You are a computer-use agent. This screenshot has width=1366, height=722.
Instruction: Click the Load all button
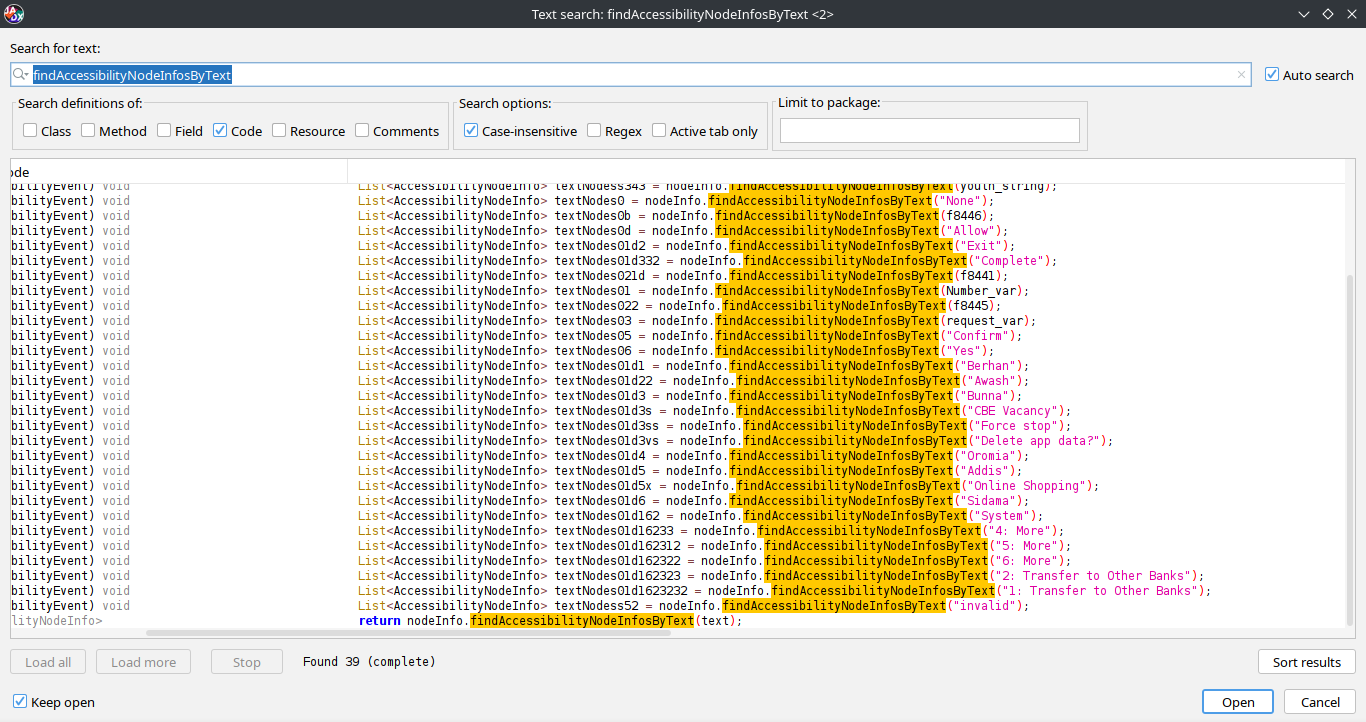coord(48,662)
